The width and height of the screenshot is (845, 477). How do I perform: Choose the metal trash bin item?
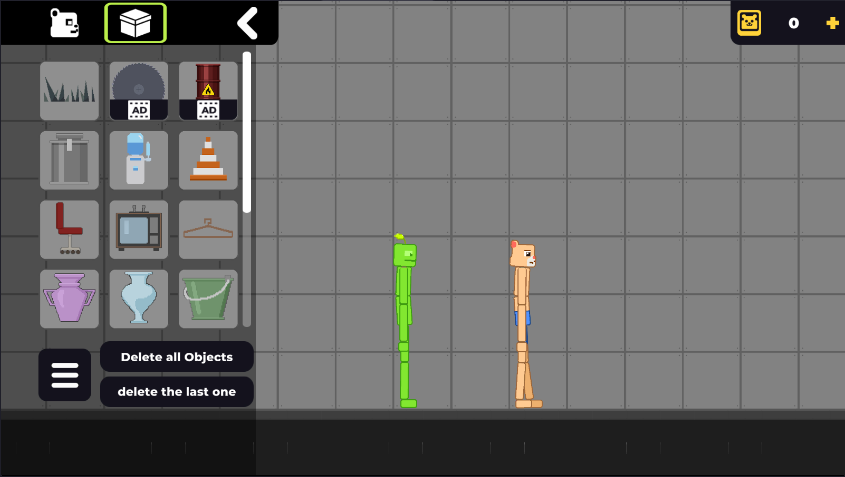click(x=70, y=160)
